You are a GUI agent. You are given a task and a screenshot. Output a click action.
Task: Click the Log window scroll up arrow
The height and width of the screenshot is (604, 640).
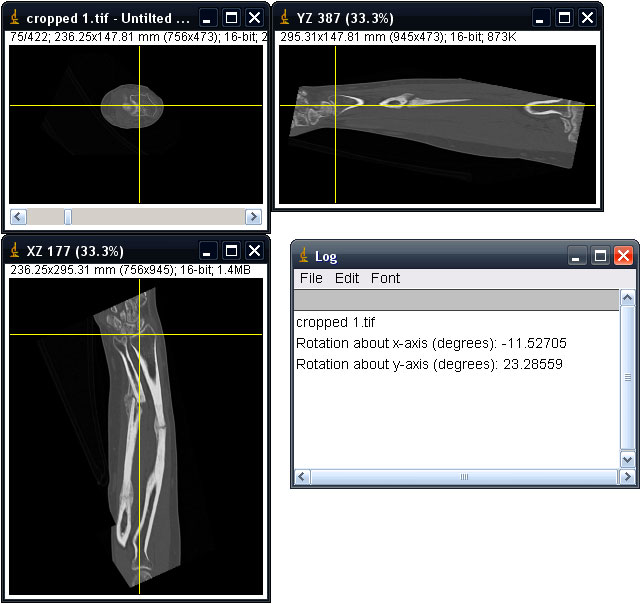pos(627,298)
